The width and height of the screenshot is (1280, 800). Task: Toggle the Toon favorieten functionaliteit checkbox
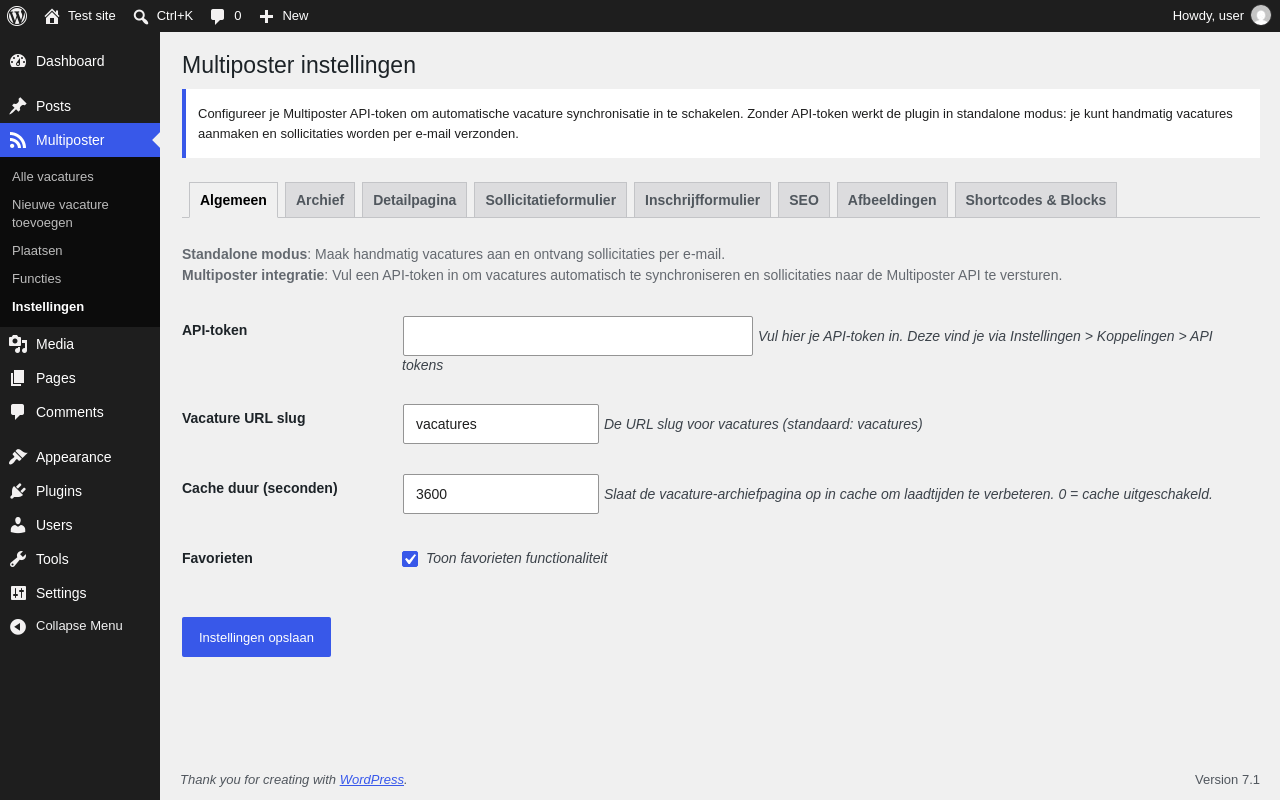pyautogui.click(x=410, y=559)
